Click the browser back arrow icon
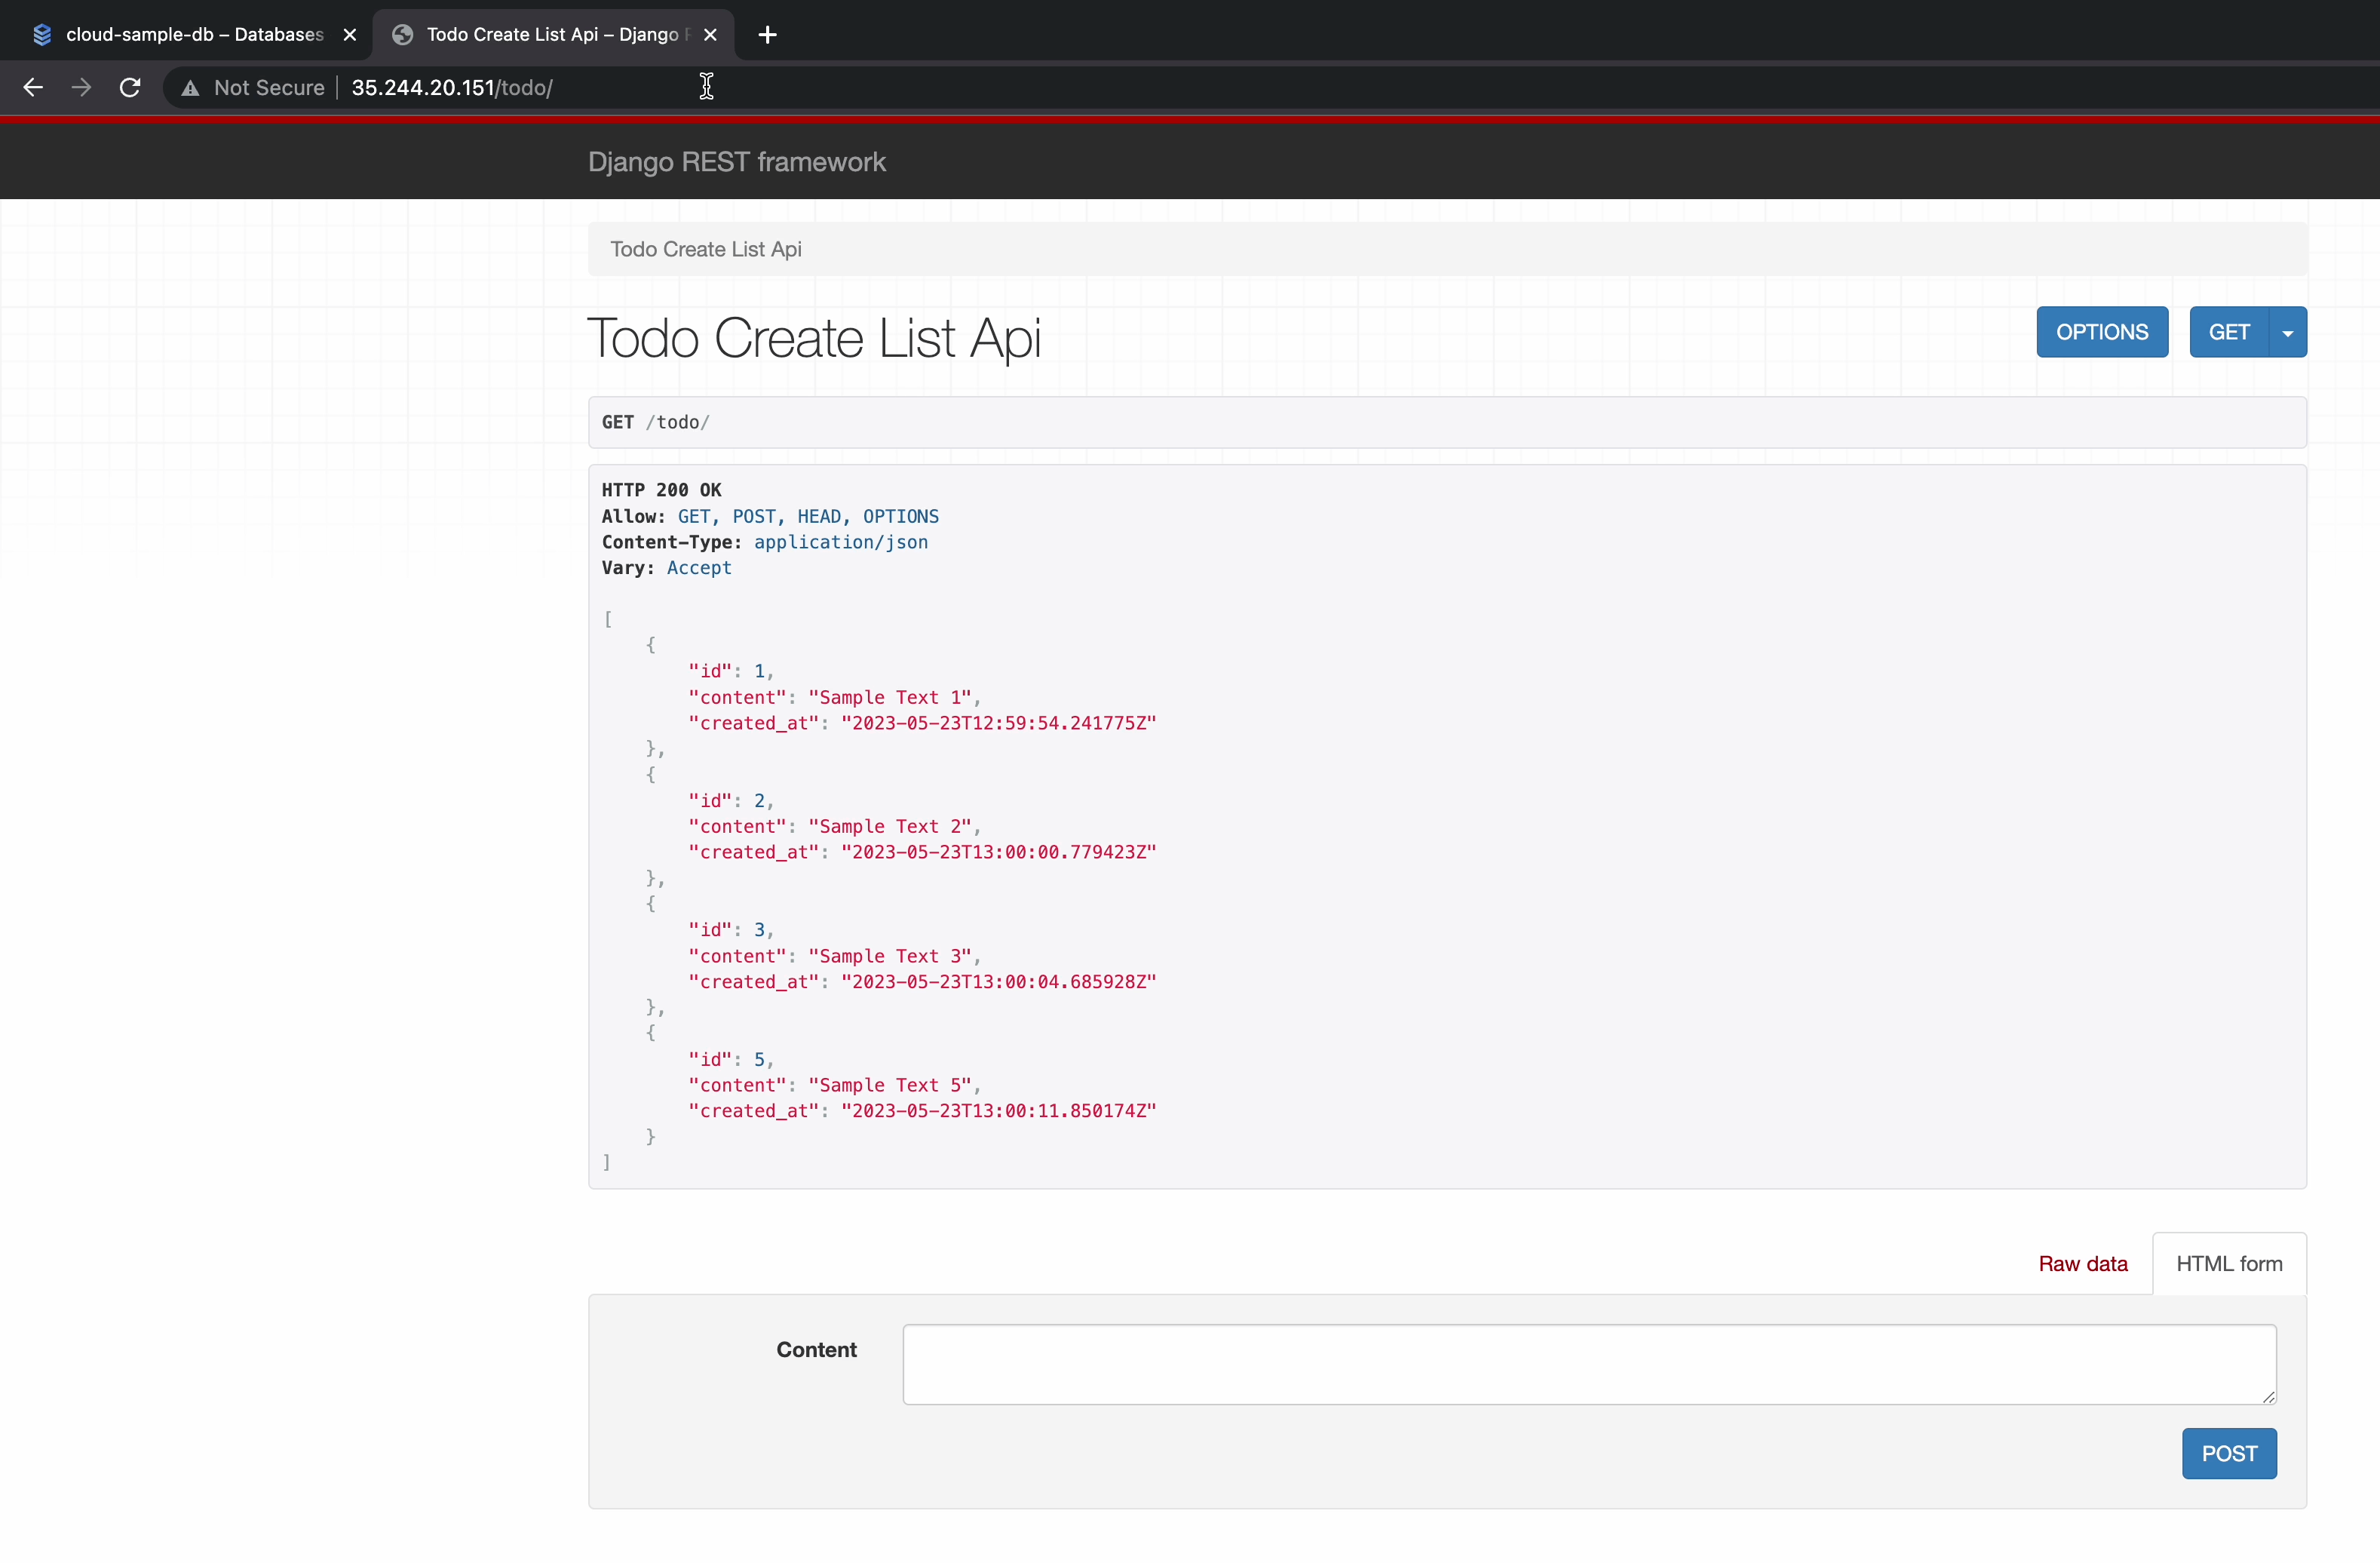This screenshot has height=1563, width=2380. pos(33,88)
